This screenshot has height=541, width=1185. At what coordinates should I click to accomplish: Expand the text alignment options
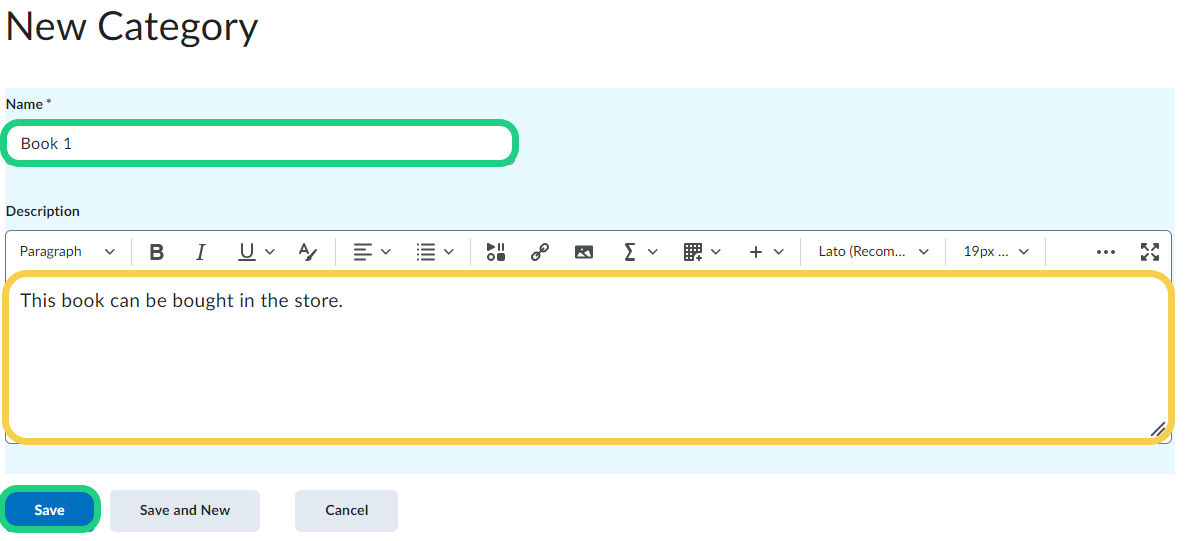(x=372, y=252)
